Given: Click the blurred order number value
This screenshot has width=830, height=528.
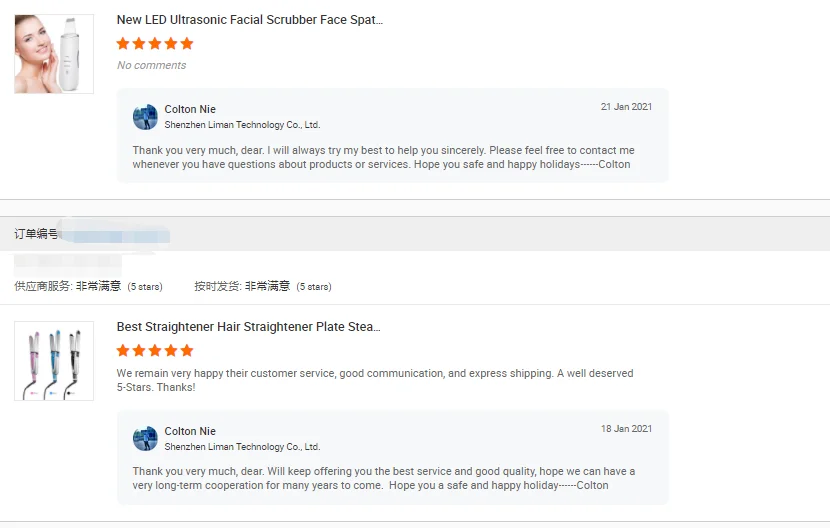Looking at the screenshot, I should (x=113, y=234).
